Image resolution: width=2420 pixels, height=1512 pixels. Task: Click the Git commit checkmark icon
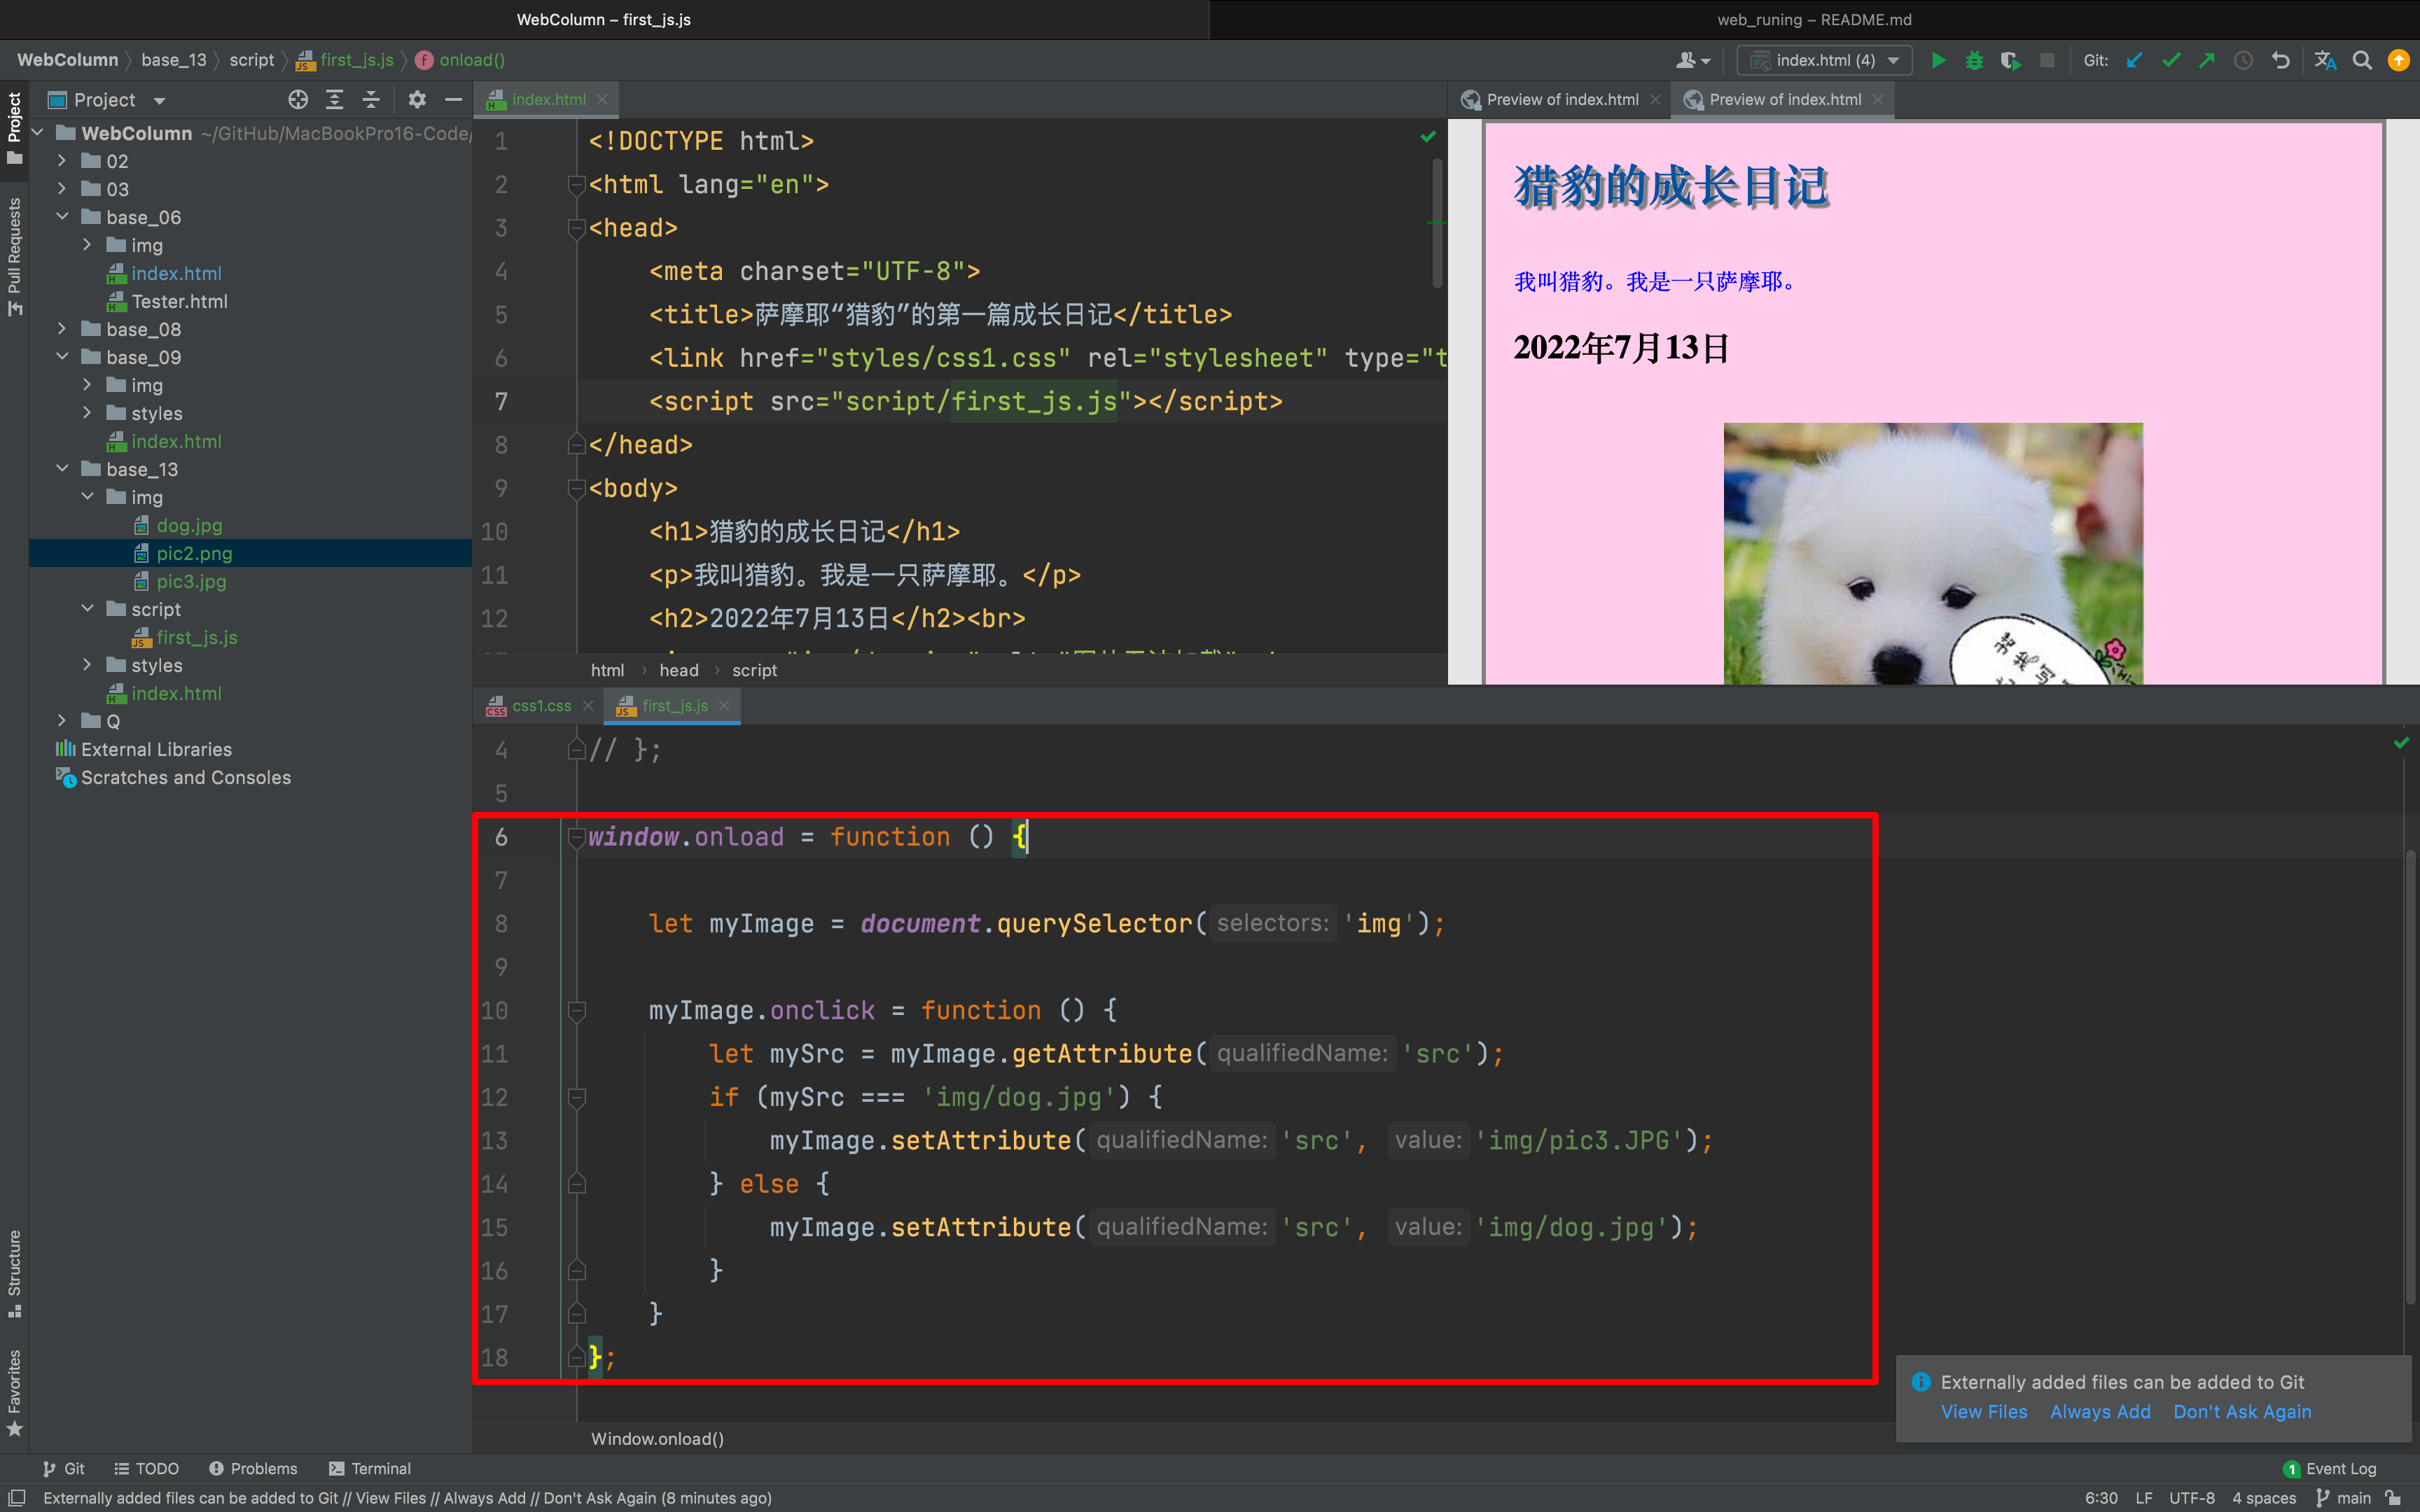pyautogui.click(x=2171, y=60)
